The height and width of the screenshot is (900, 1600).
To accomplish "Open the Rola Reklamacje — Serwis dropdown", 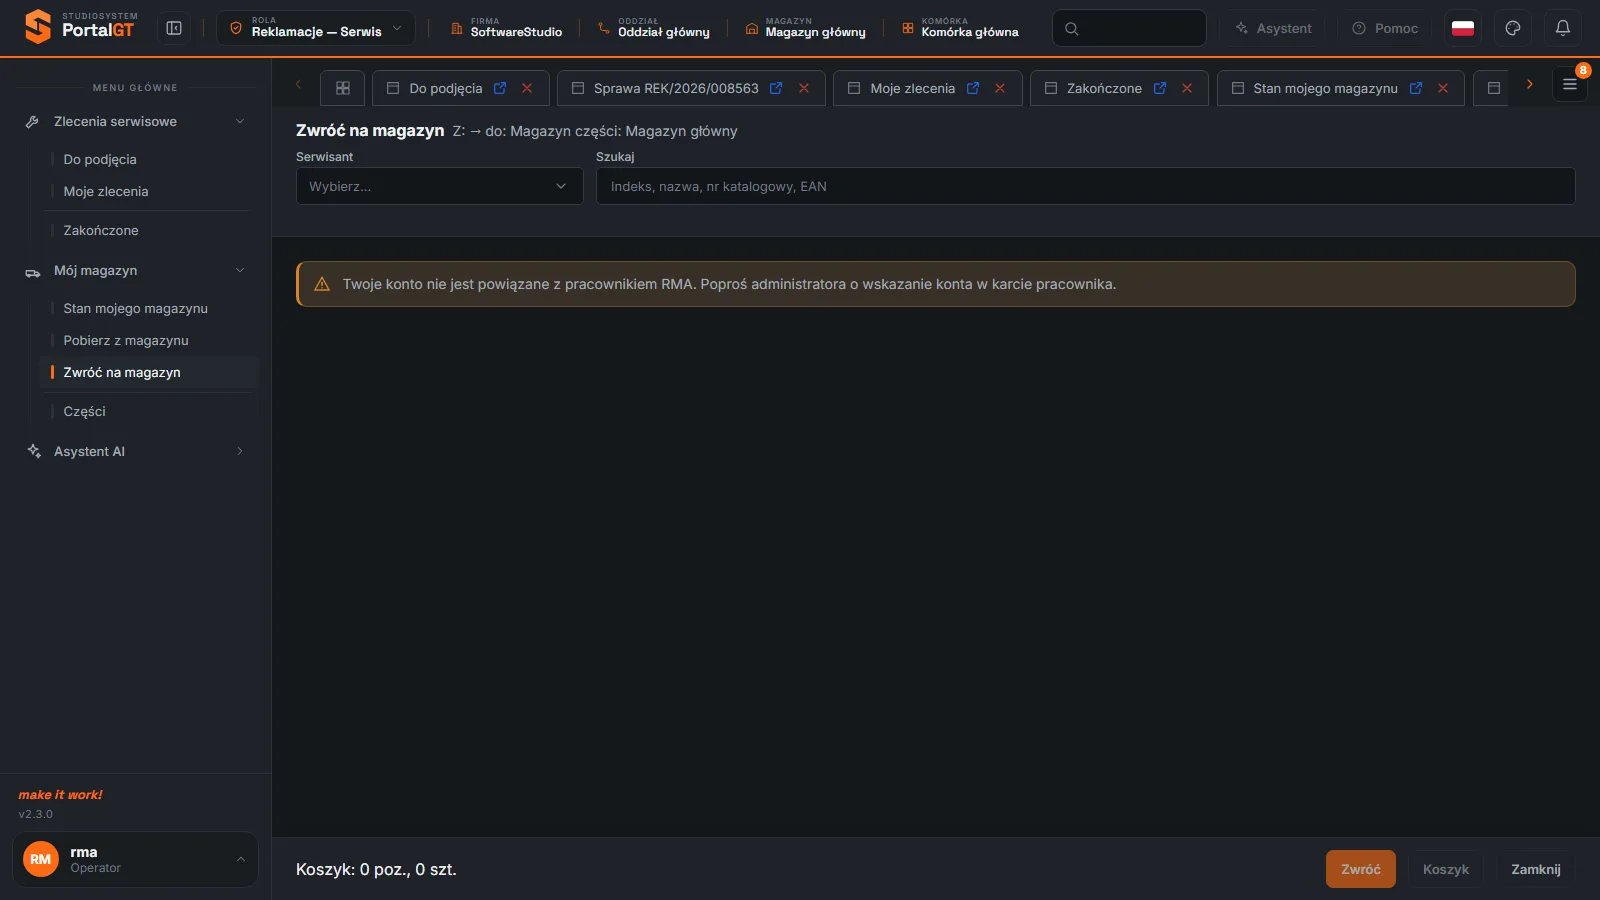I will [316, 28].
